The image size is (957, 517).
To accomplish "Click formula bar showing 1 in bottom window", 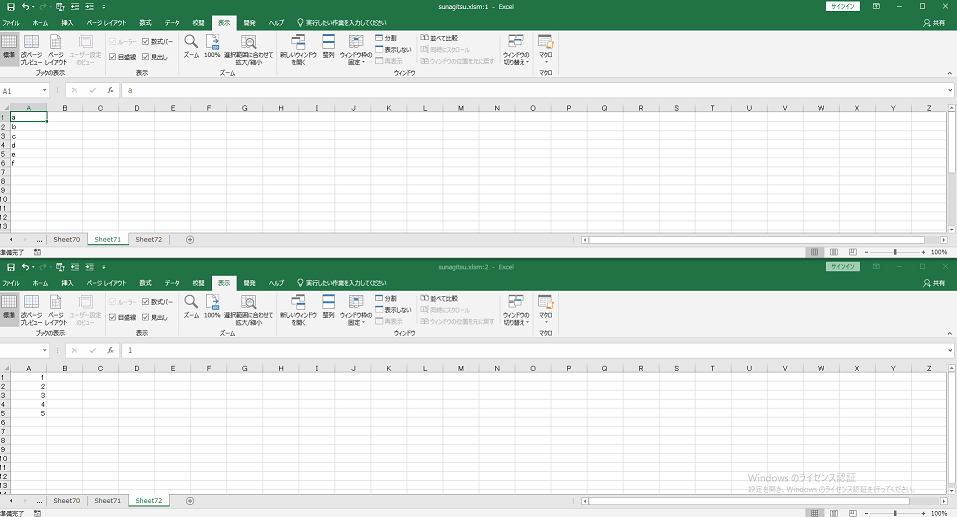I will click(536, 350).
